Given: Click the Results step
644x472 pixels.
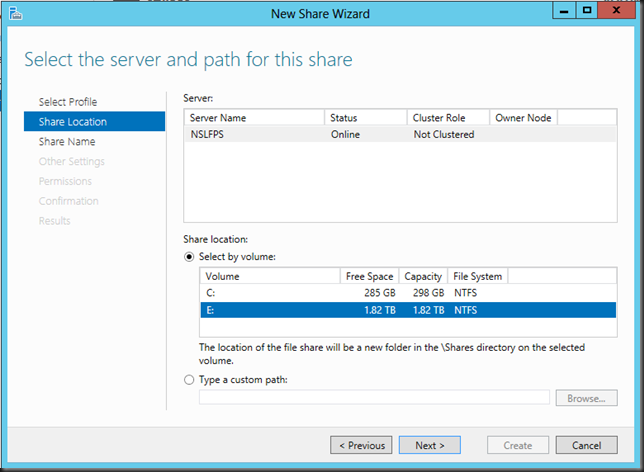Looking at the screenshot, I should (55, 221).
